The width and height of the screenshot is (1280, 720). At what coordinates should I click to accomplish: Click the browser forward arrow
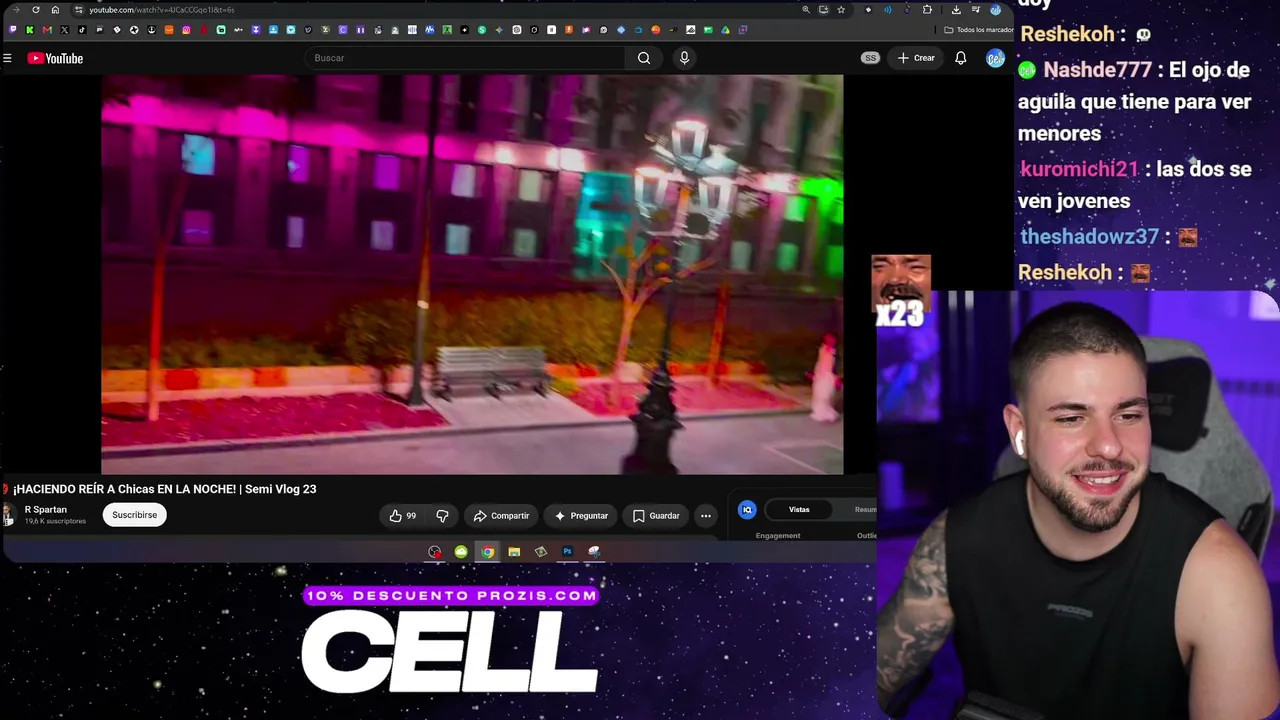pos(17,10)
